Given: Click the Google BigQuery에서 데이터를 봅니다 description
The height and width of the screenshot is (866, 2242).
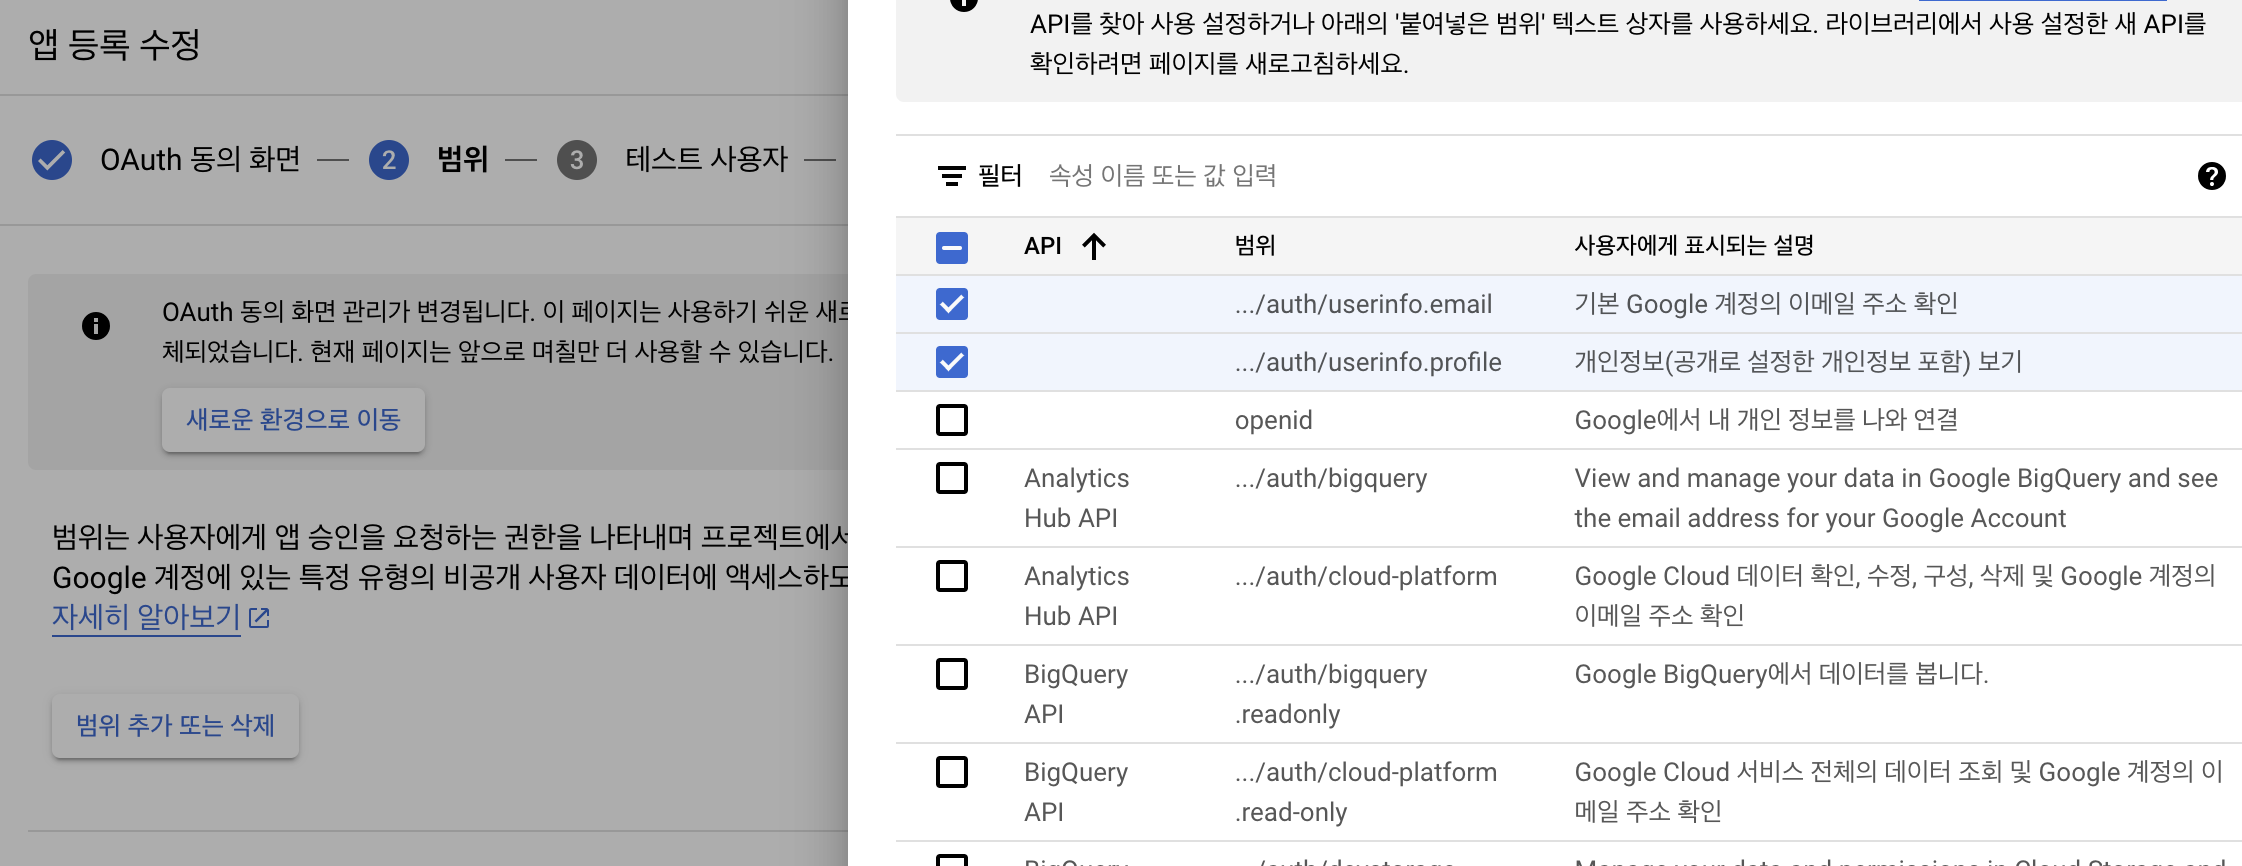Looking at the screenshot, I should click(1781, 674).
